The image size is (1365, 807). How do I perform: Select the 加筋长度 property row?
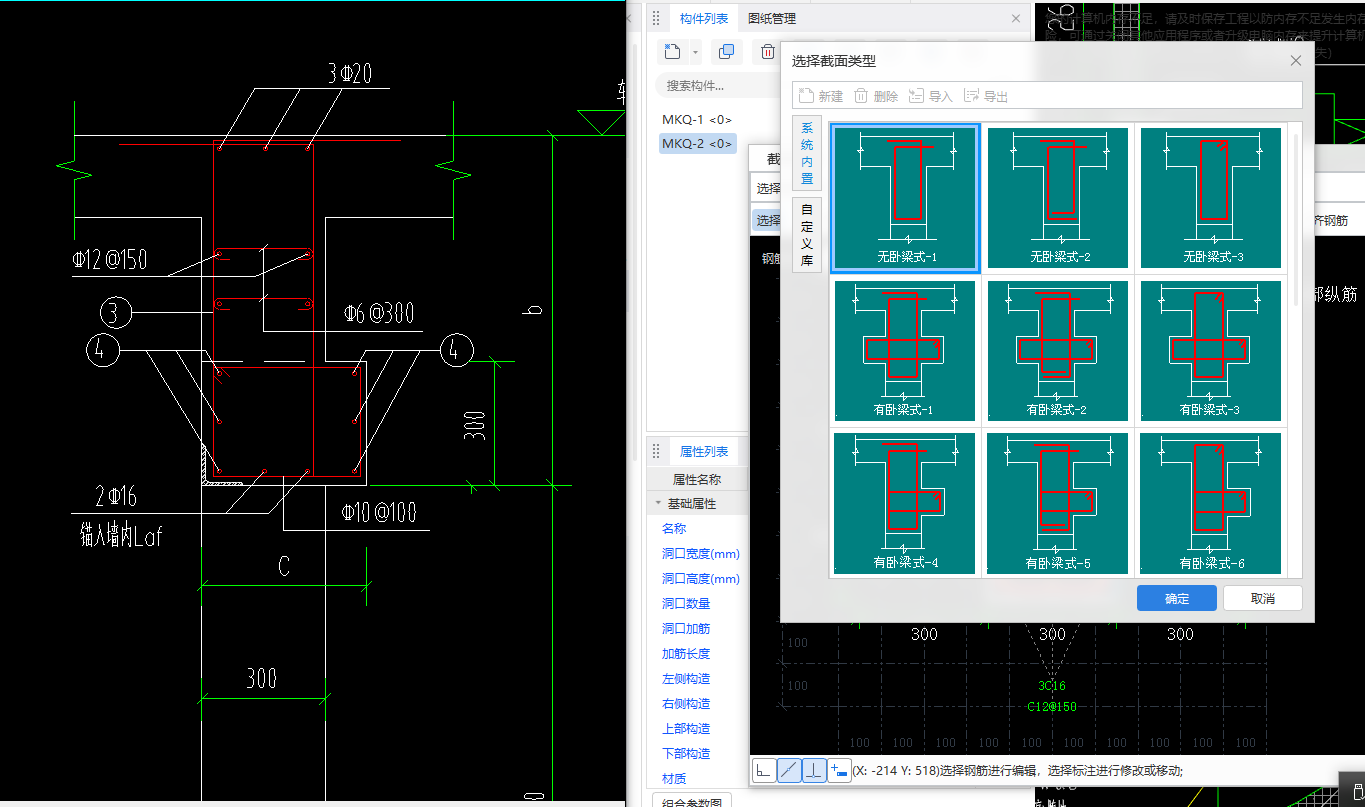point(697,653)
